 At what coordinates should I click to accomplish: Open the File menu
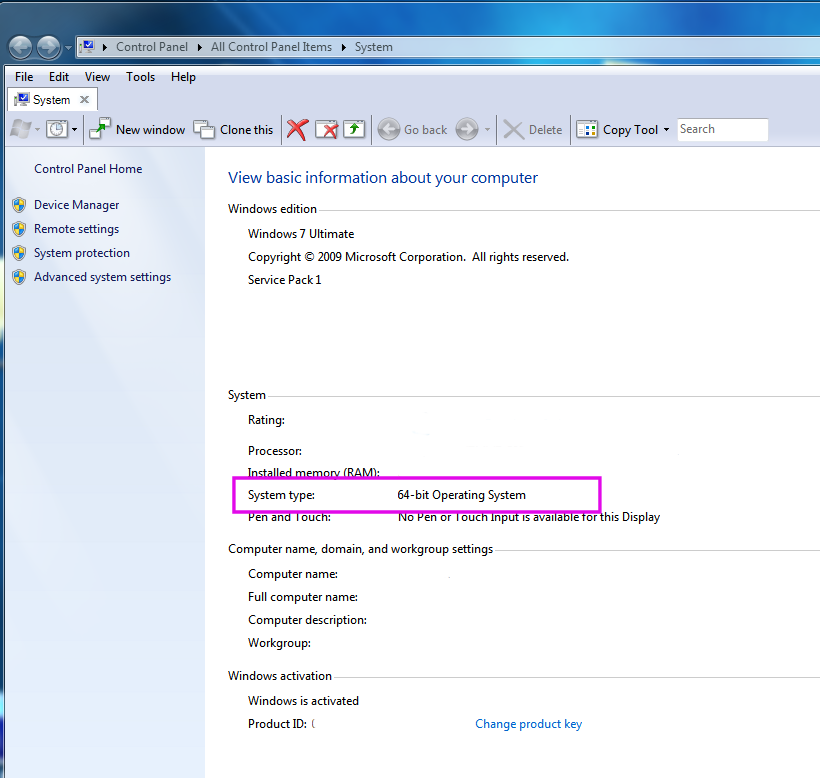pyautogui.click(x=24, y=77)
